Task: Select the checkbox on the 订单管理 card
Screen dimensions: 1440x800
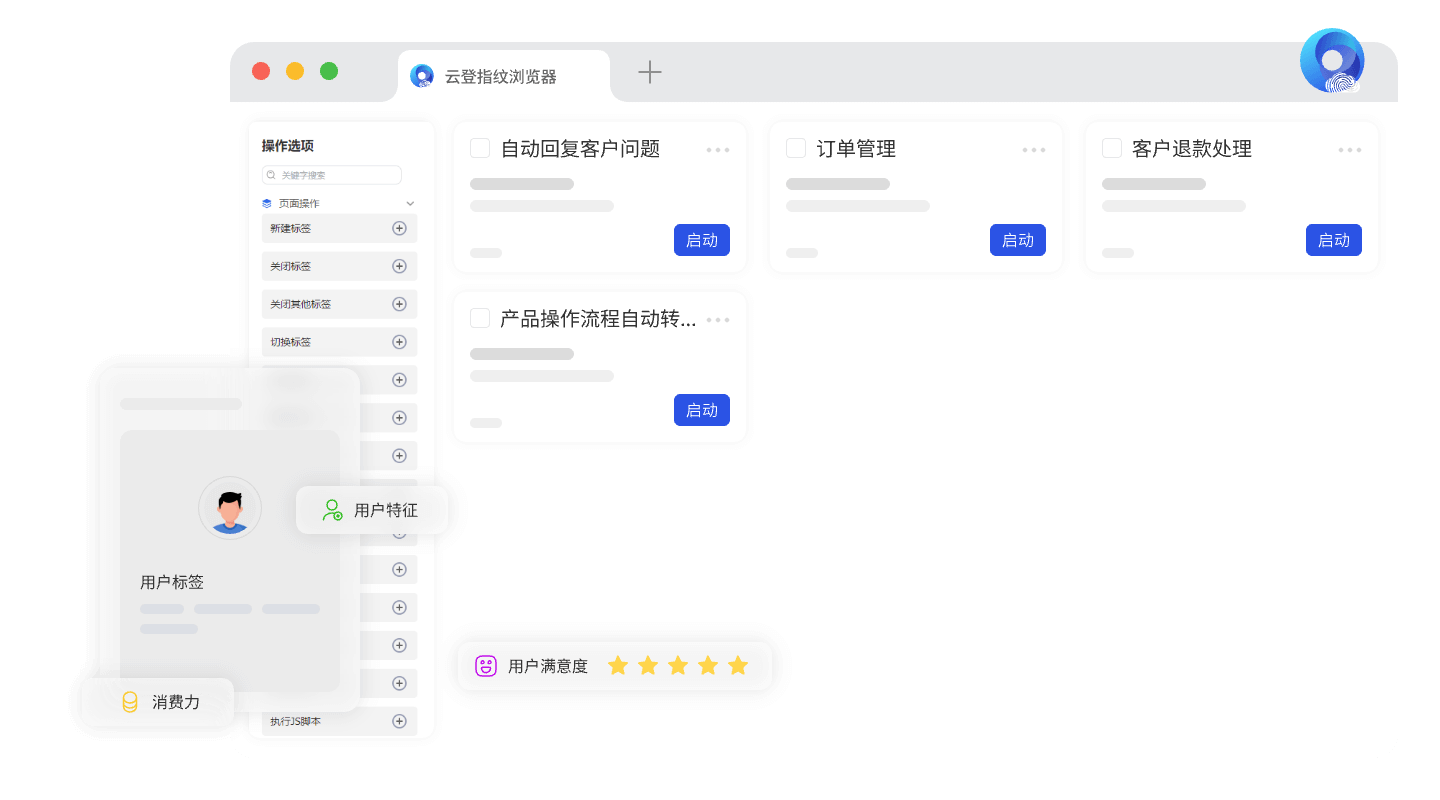Action: point(796,147)
